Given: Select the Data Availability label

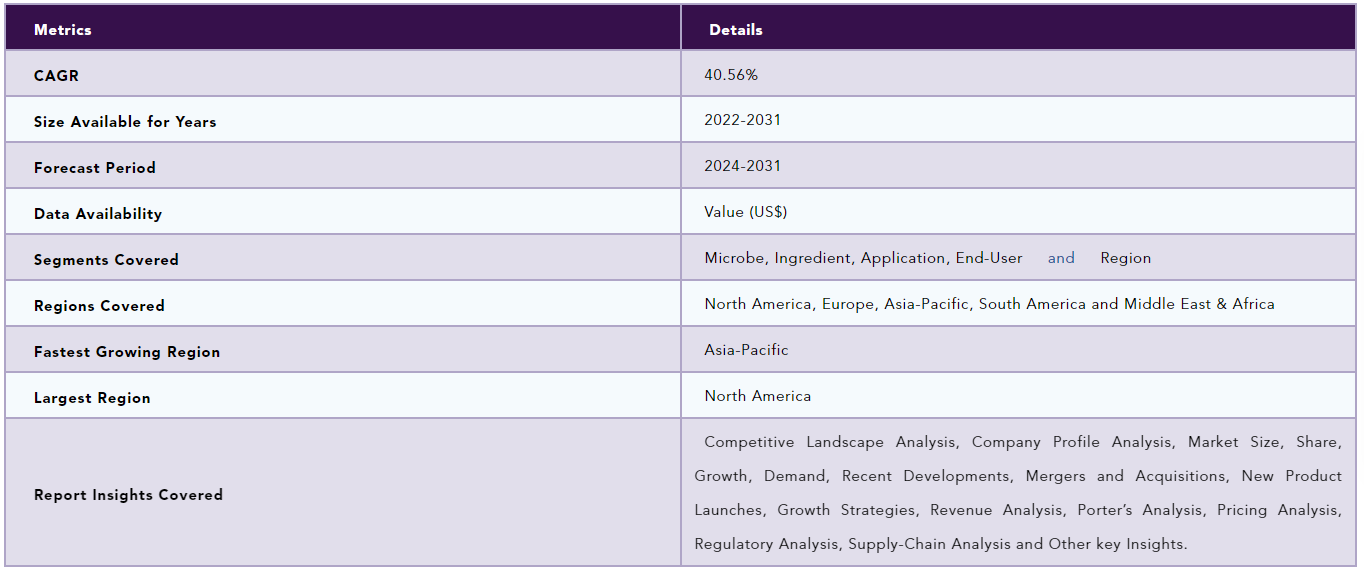Looking at the screenshot, I should pos(98,214).
